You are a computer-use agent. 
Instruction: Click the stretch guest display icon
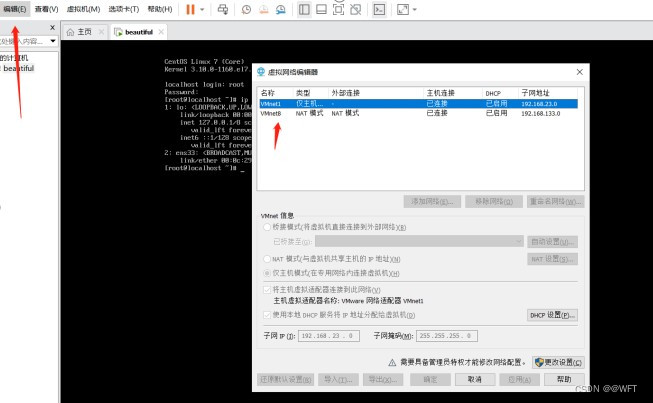tap(403, 9)
